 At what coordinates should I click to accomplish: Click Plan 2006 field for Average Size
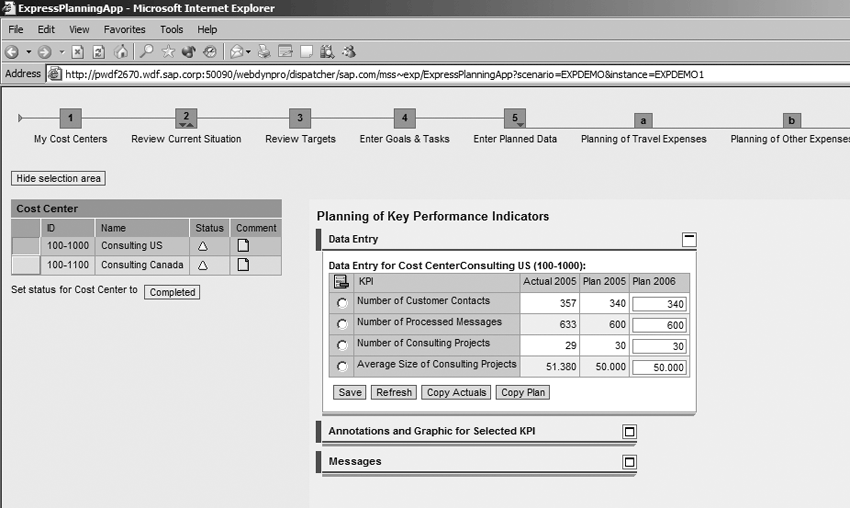click(x=660, y=367)
